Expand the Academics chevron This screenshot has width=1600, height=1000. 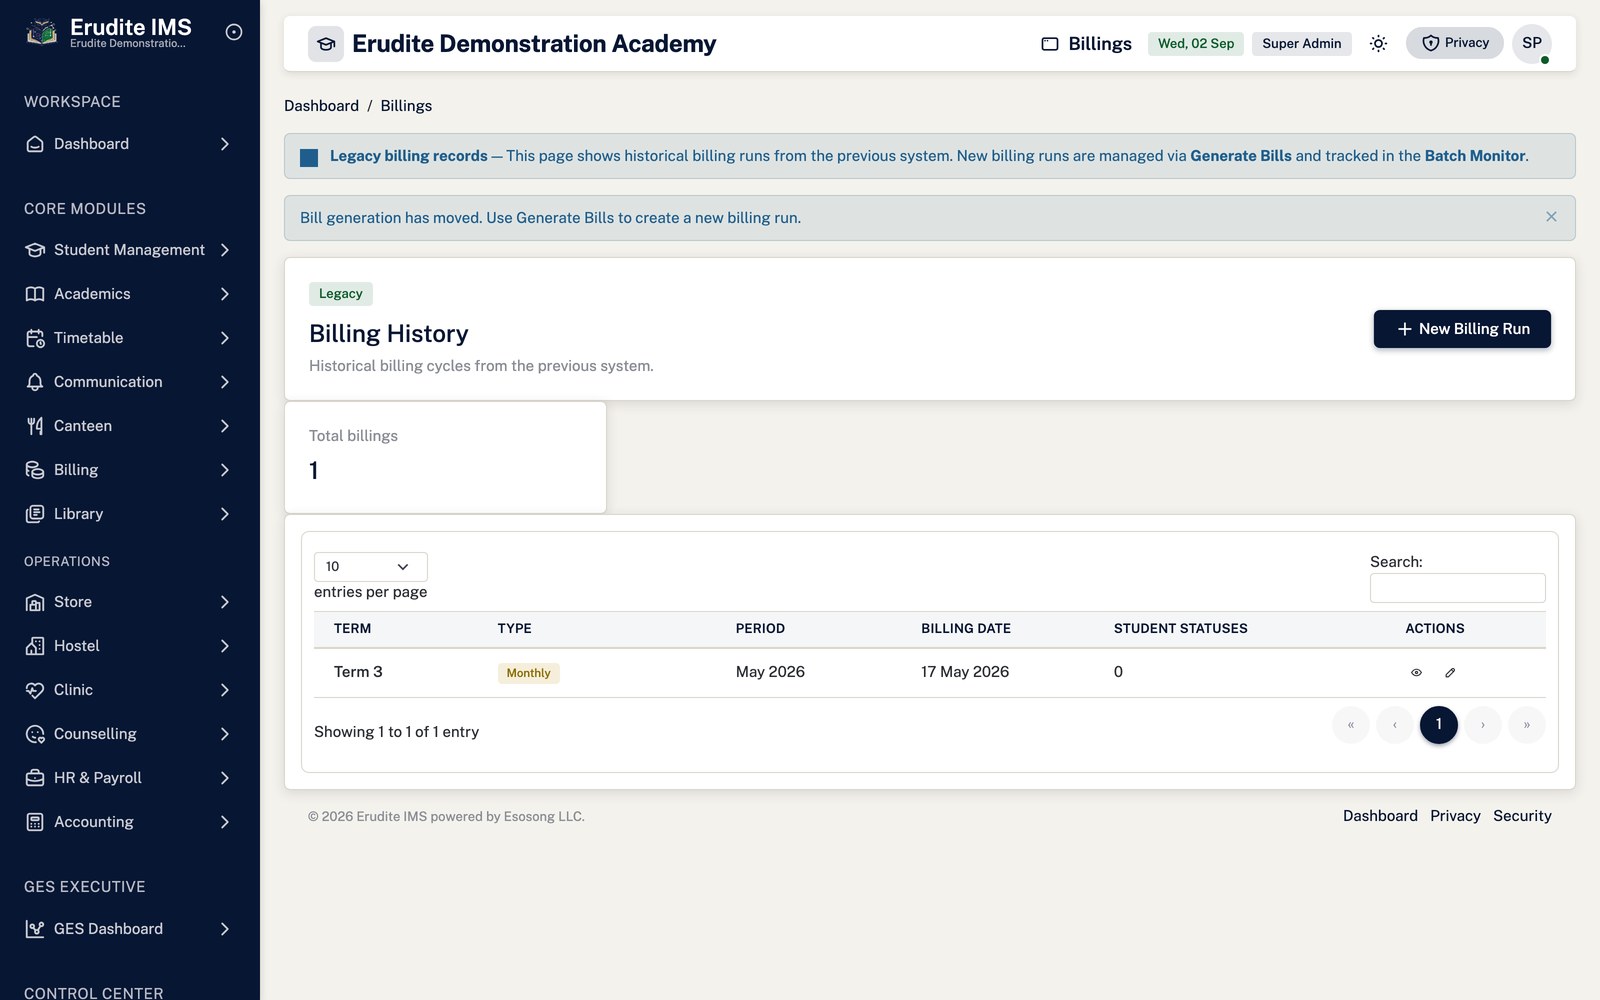pos(225,294)
